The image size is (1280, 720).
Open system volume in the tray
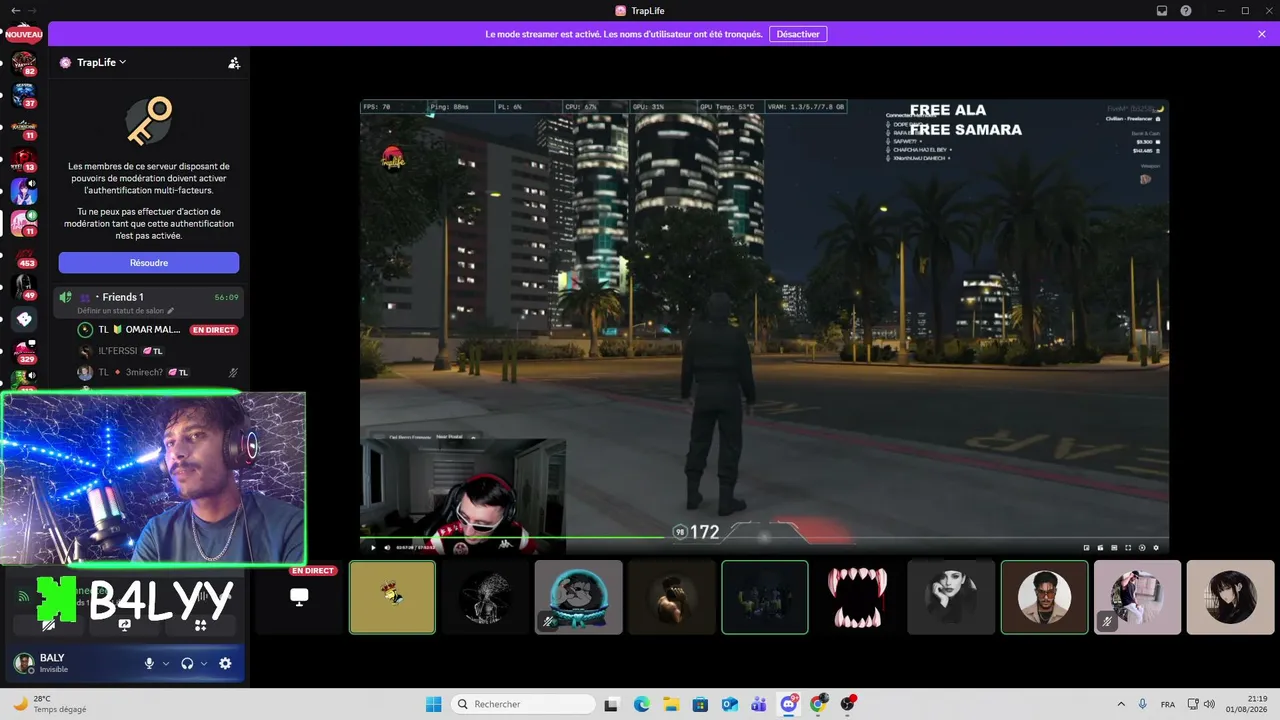1209,704
